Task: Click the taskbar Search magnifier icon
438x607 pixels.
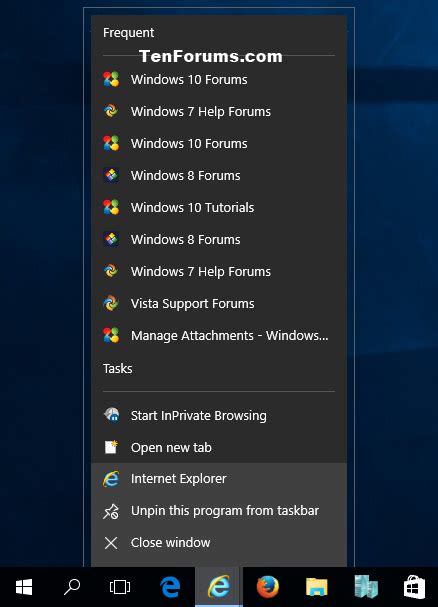Action: click(72, 587)
